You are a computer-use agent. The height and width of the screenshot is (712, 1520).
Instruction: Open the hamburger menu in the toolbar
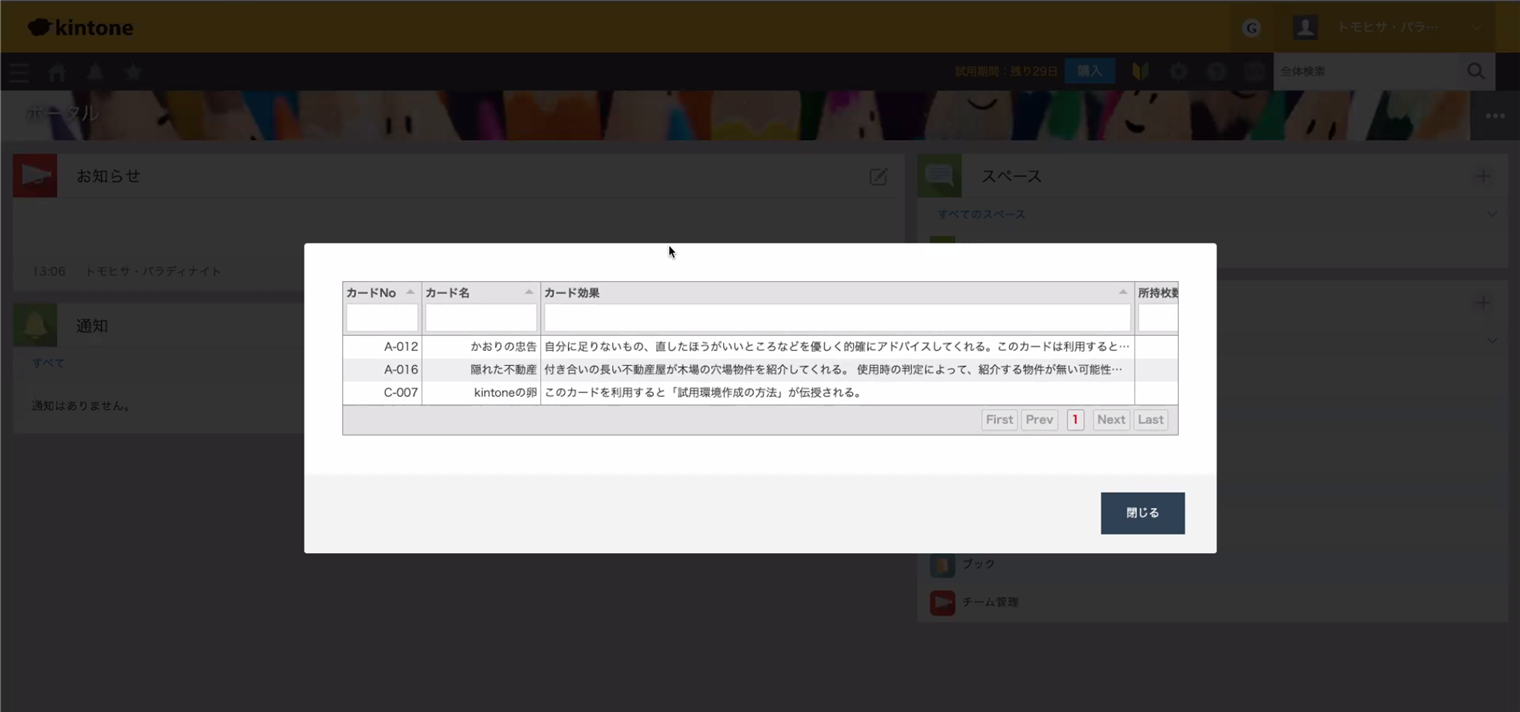coord(19,72)
